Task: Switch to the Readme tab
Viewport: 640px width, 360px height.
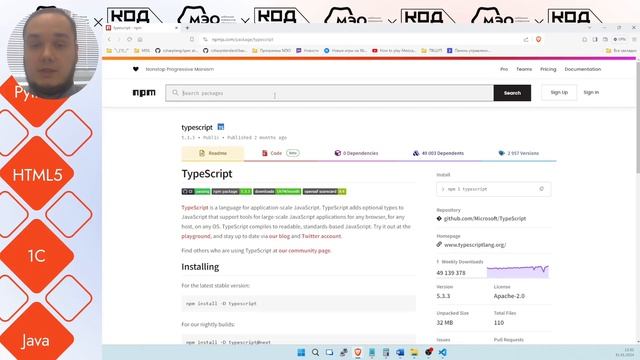Action: (x=213, y=153)
